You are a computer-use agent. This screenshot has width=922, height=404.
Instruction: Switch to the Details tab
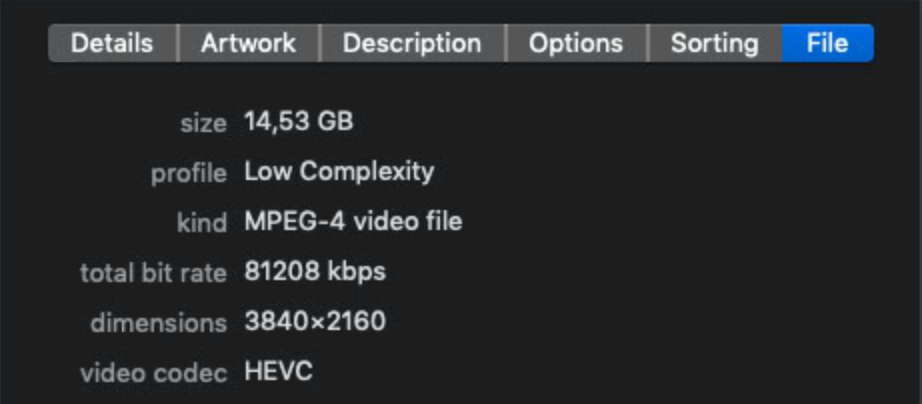[112, 44]
